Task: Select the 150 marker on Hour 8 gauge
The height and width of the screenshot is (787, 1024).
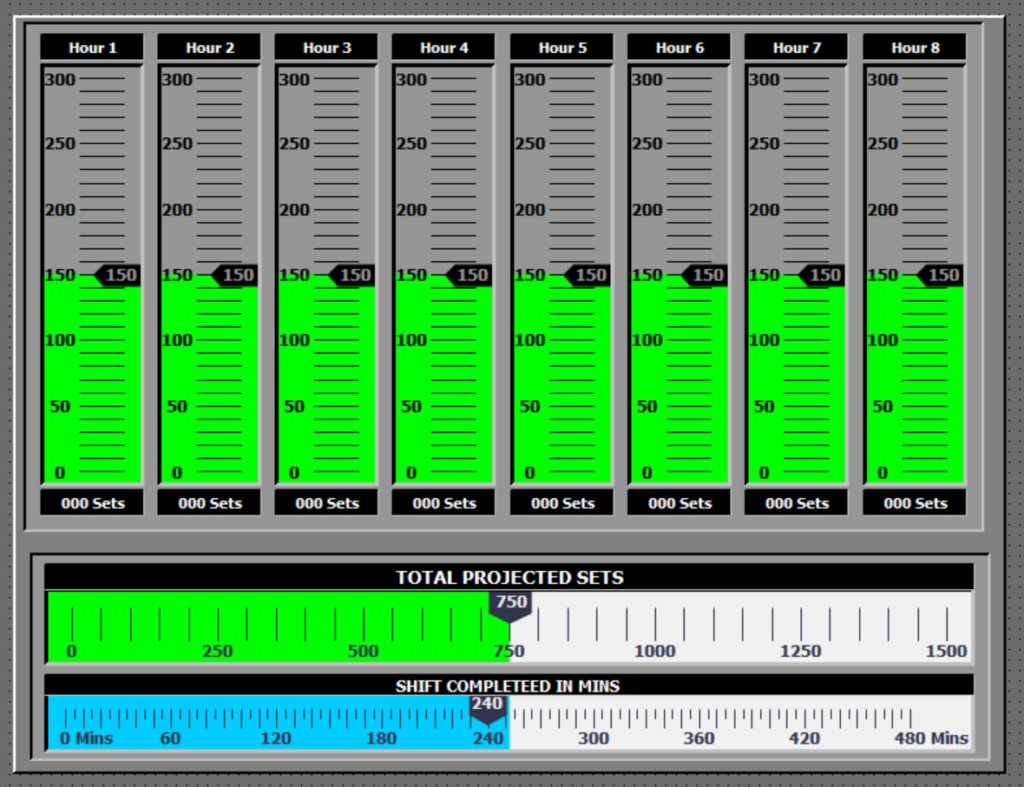Action: pyautogui.click(x=939, y=275)
